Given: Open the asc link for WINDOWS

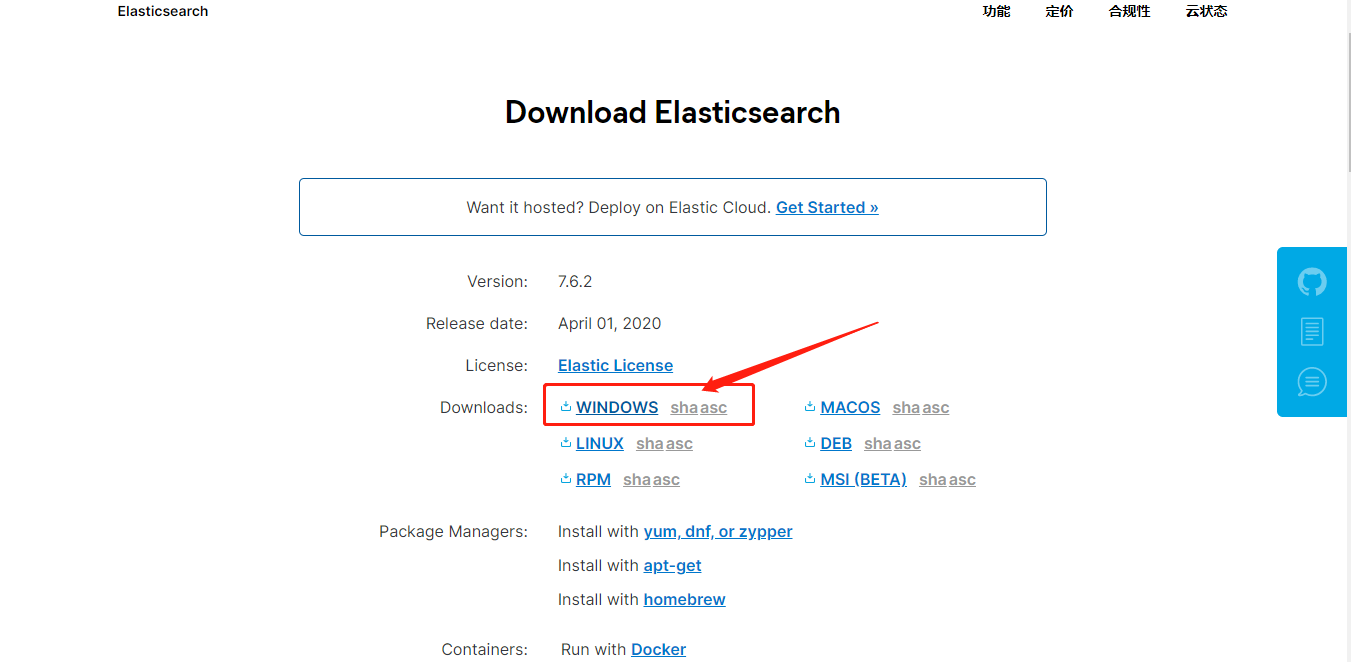Looking at the screenshot, I should (x=714, y=407).
